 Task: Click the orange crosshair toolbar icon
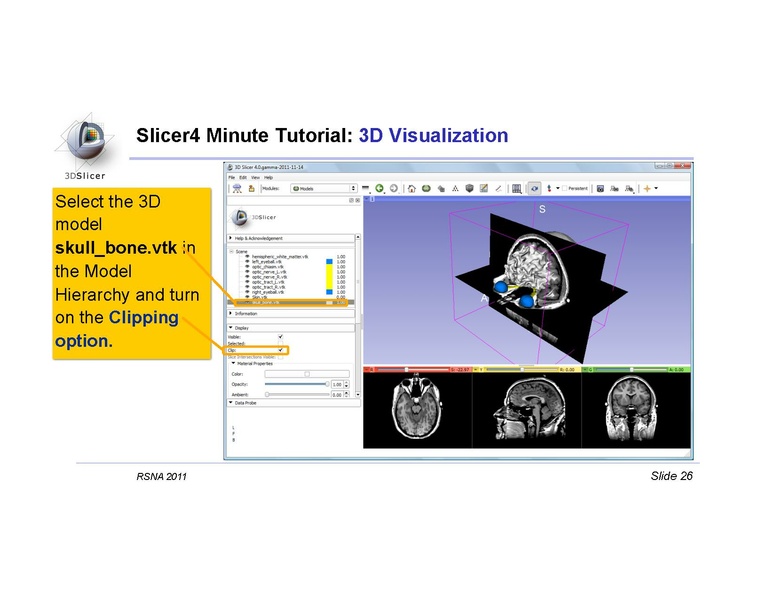pyautogui.click(x=647, y=189)
